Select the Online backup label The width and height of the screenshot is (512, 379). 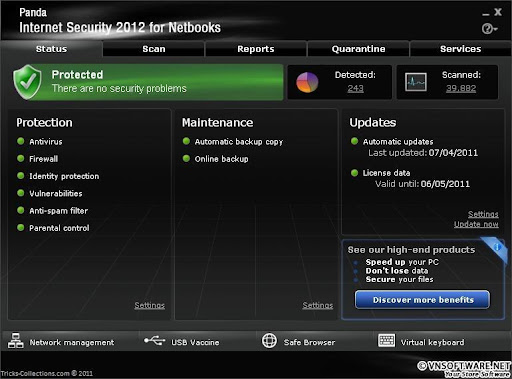tap(221, 159)
